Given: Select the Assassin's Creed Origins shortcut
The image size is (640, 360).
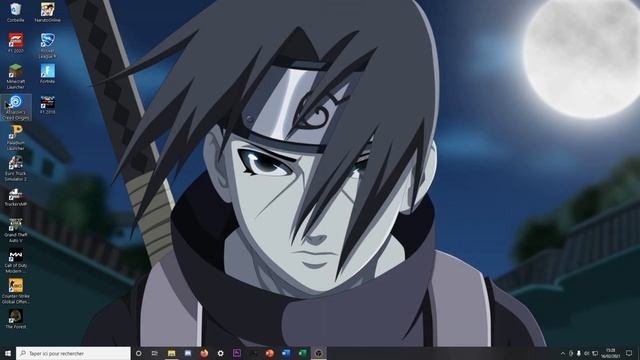Looking at the screenshot, I should (x=16, y=107).
